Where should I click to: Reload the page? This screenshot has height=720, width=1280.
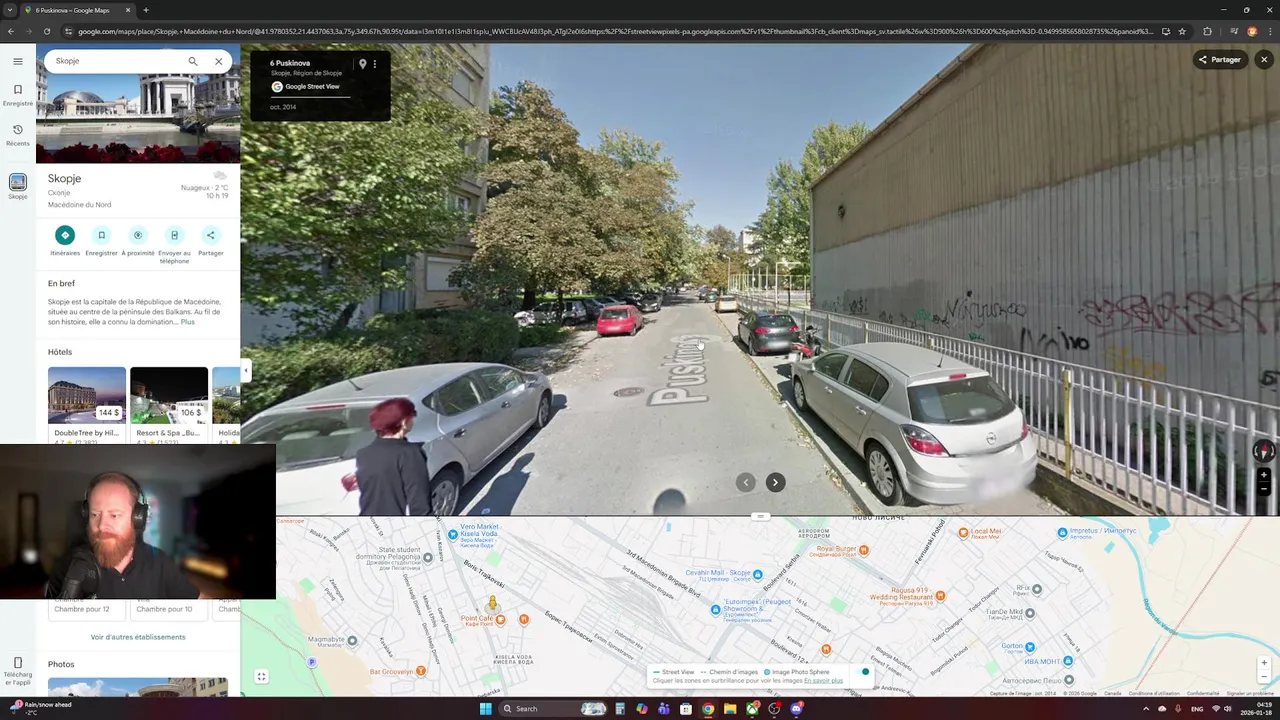46,31
